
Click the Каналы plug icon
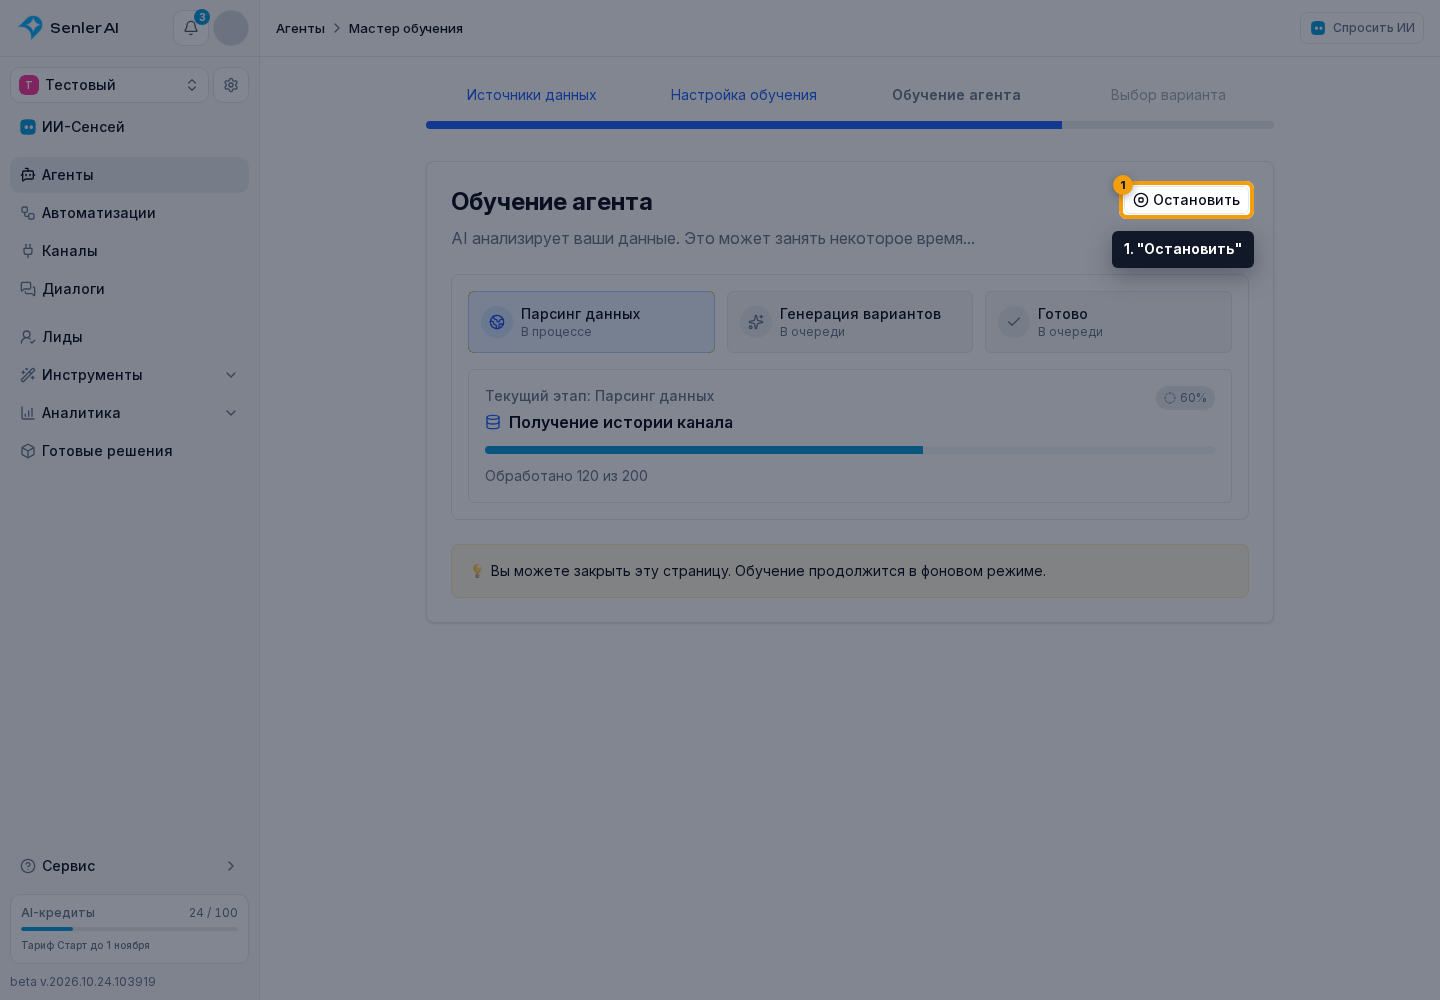tap(28, 251)
